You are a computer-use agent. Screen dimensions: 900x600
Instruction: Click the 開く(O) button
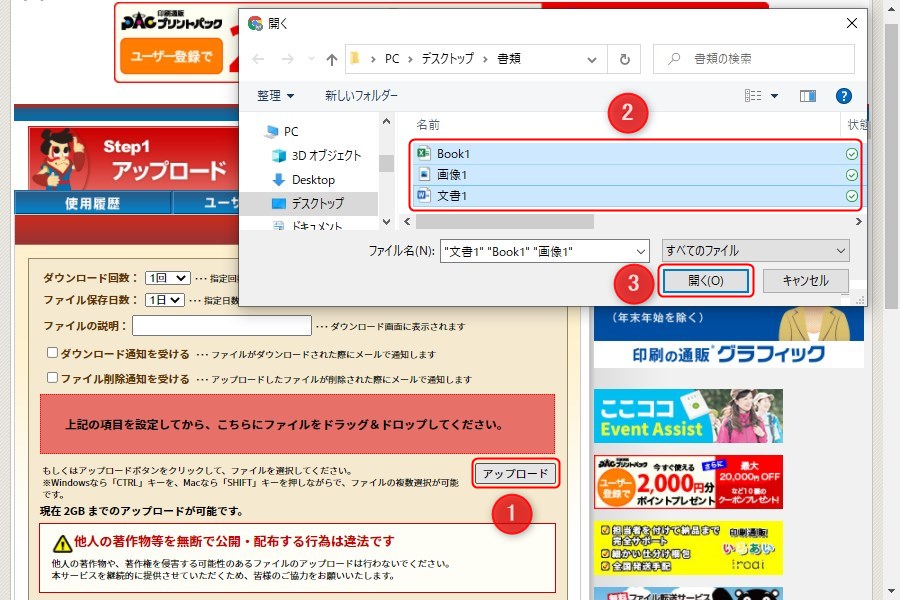pyautogui.click(x=705, y=281)
